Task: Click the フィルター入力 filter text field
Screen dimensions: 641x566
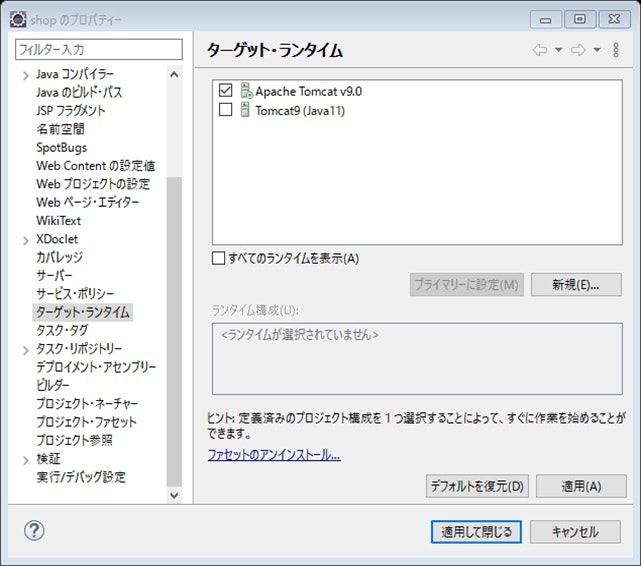Action: tap(99, 49)
